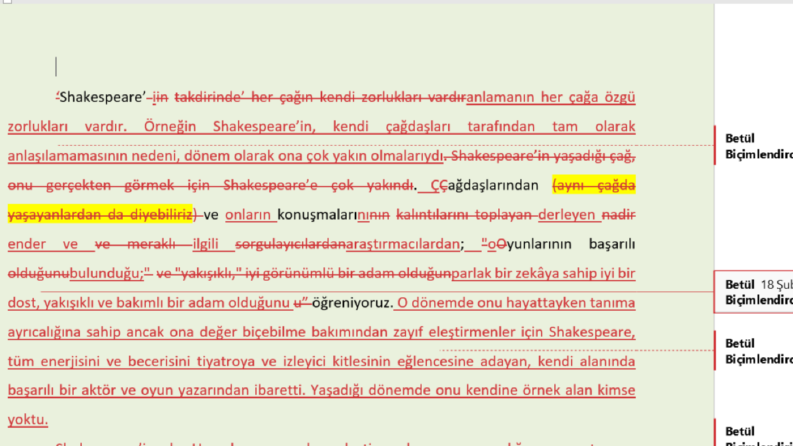Select the deleted word "takdirinde'"
The width and height of the screenshot is (793, 446).
[x=209, y=97]
